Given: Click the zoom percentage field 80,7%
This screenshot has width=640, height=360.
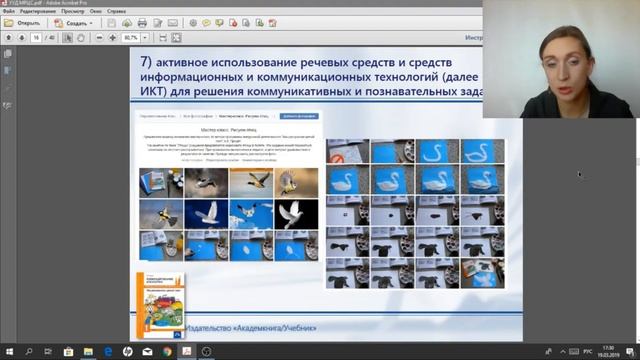Looking at the screenshot, I should pos(131,38).
